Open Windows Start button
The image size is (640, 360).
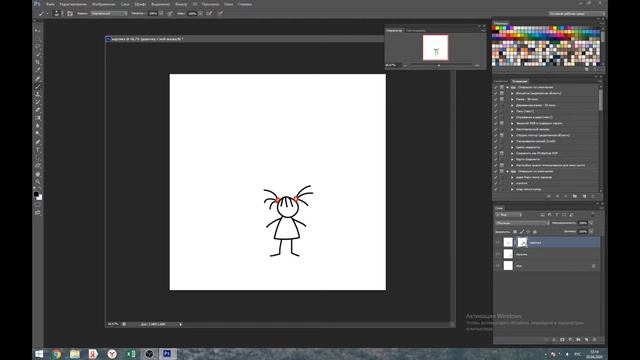pos(39,354)
